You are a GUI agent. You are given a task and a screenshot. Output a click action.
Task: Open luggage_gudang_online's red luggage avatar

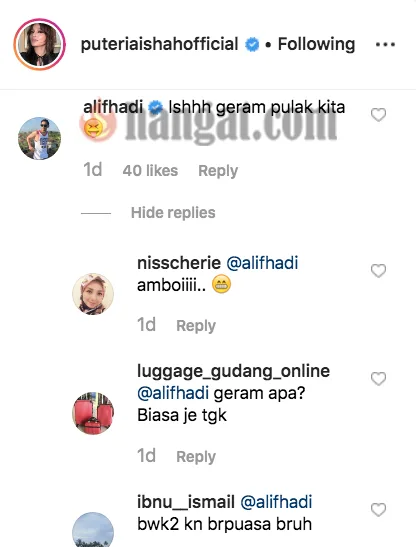coord(93,413)
